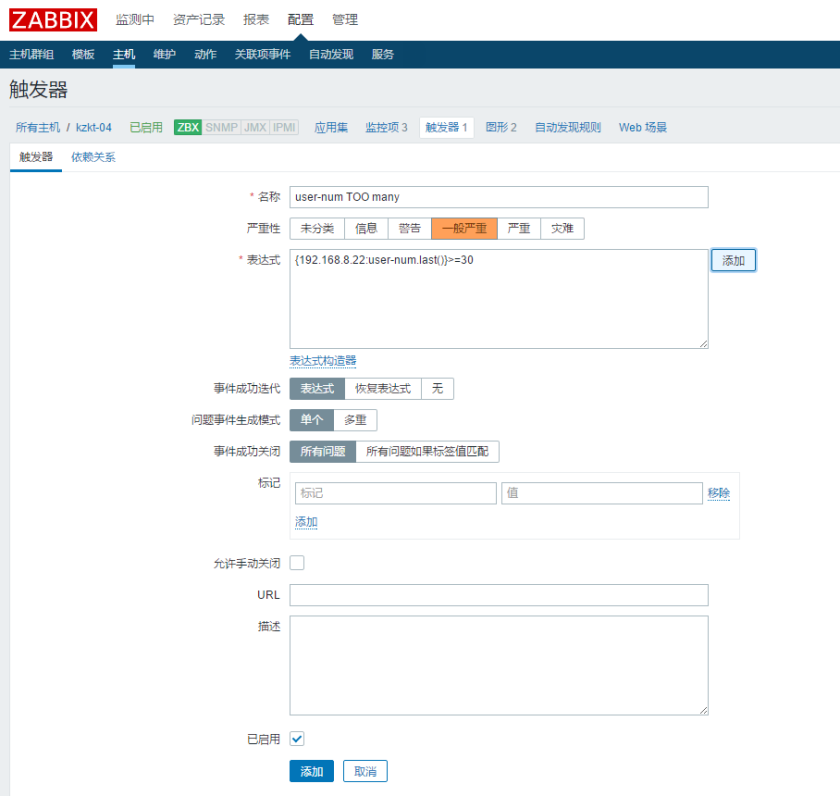Click 移除 to remove the tag row
The image size is (840, 796).
(719, 493)
